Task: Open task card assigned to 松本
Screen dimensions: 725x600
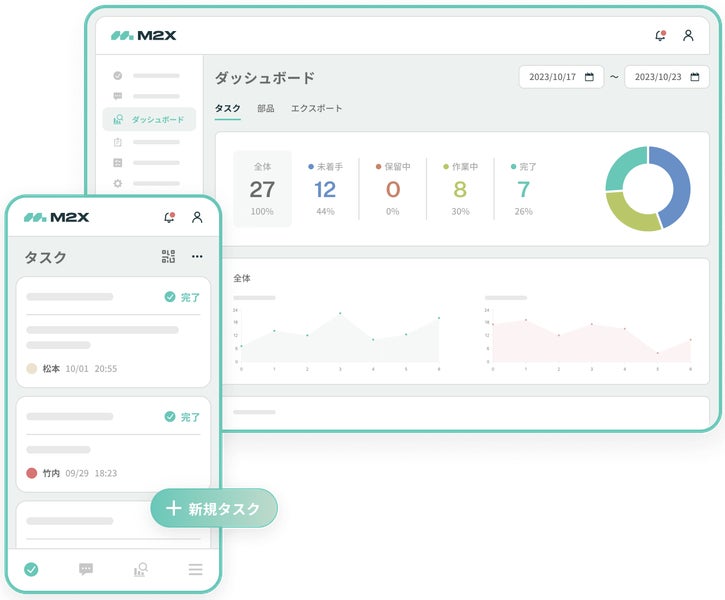Action: [x=113, y=332]
